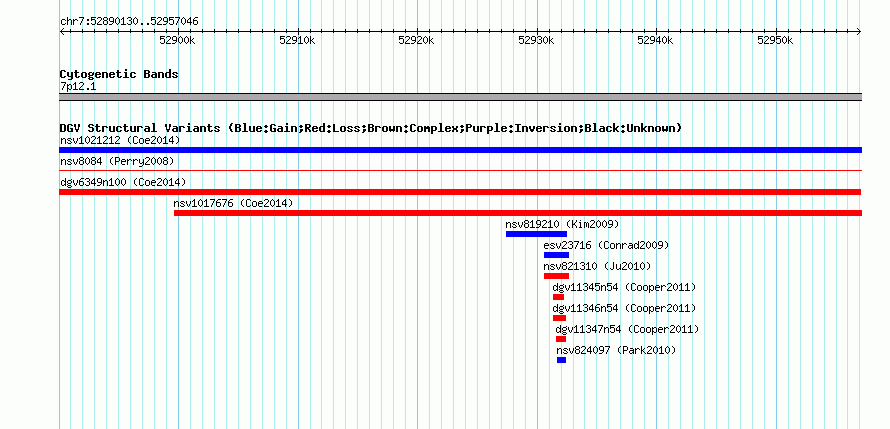
Task: Open the esv23716 (Conrad2009) label
Action: click(606, 245)
